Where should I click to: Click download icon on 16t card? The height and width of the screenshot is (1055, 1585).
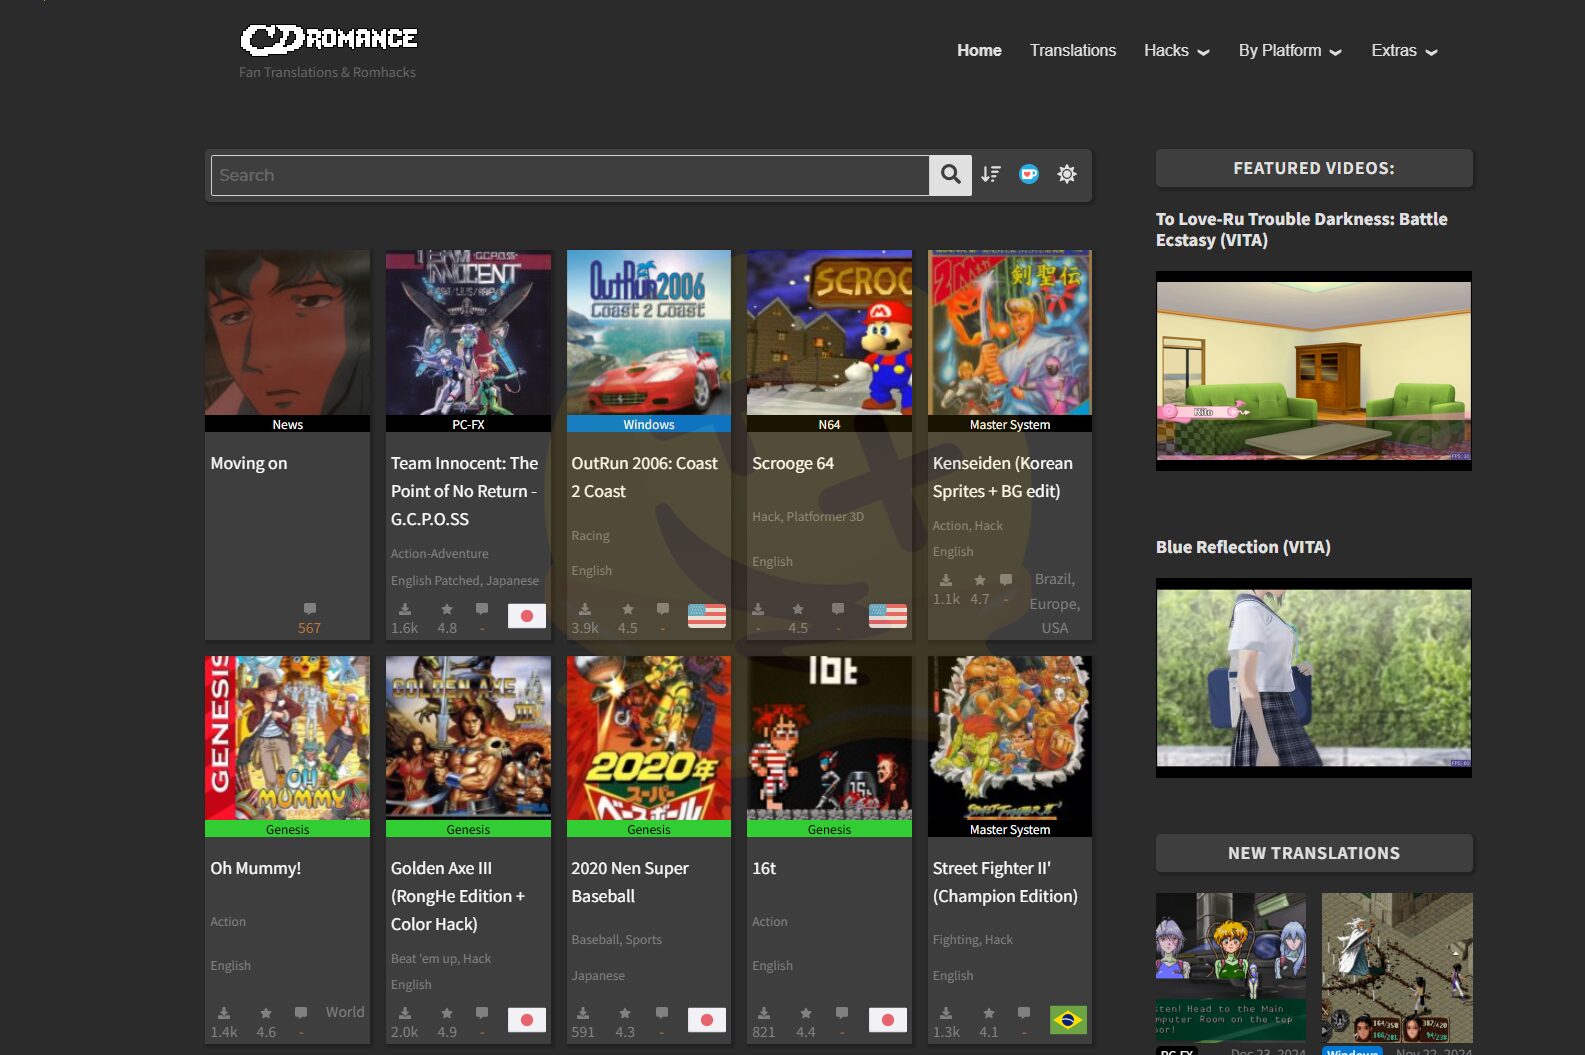[764, 1013]
